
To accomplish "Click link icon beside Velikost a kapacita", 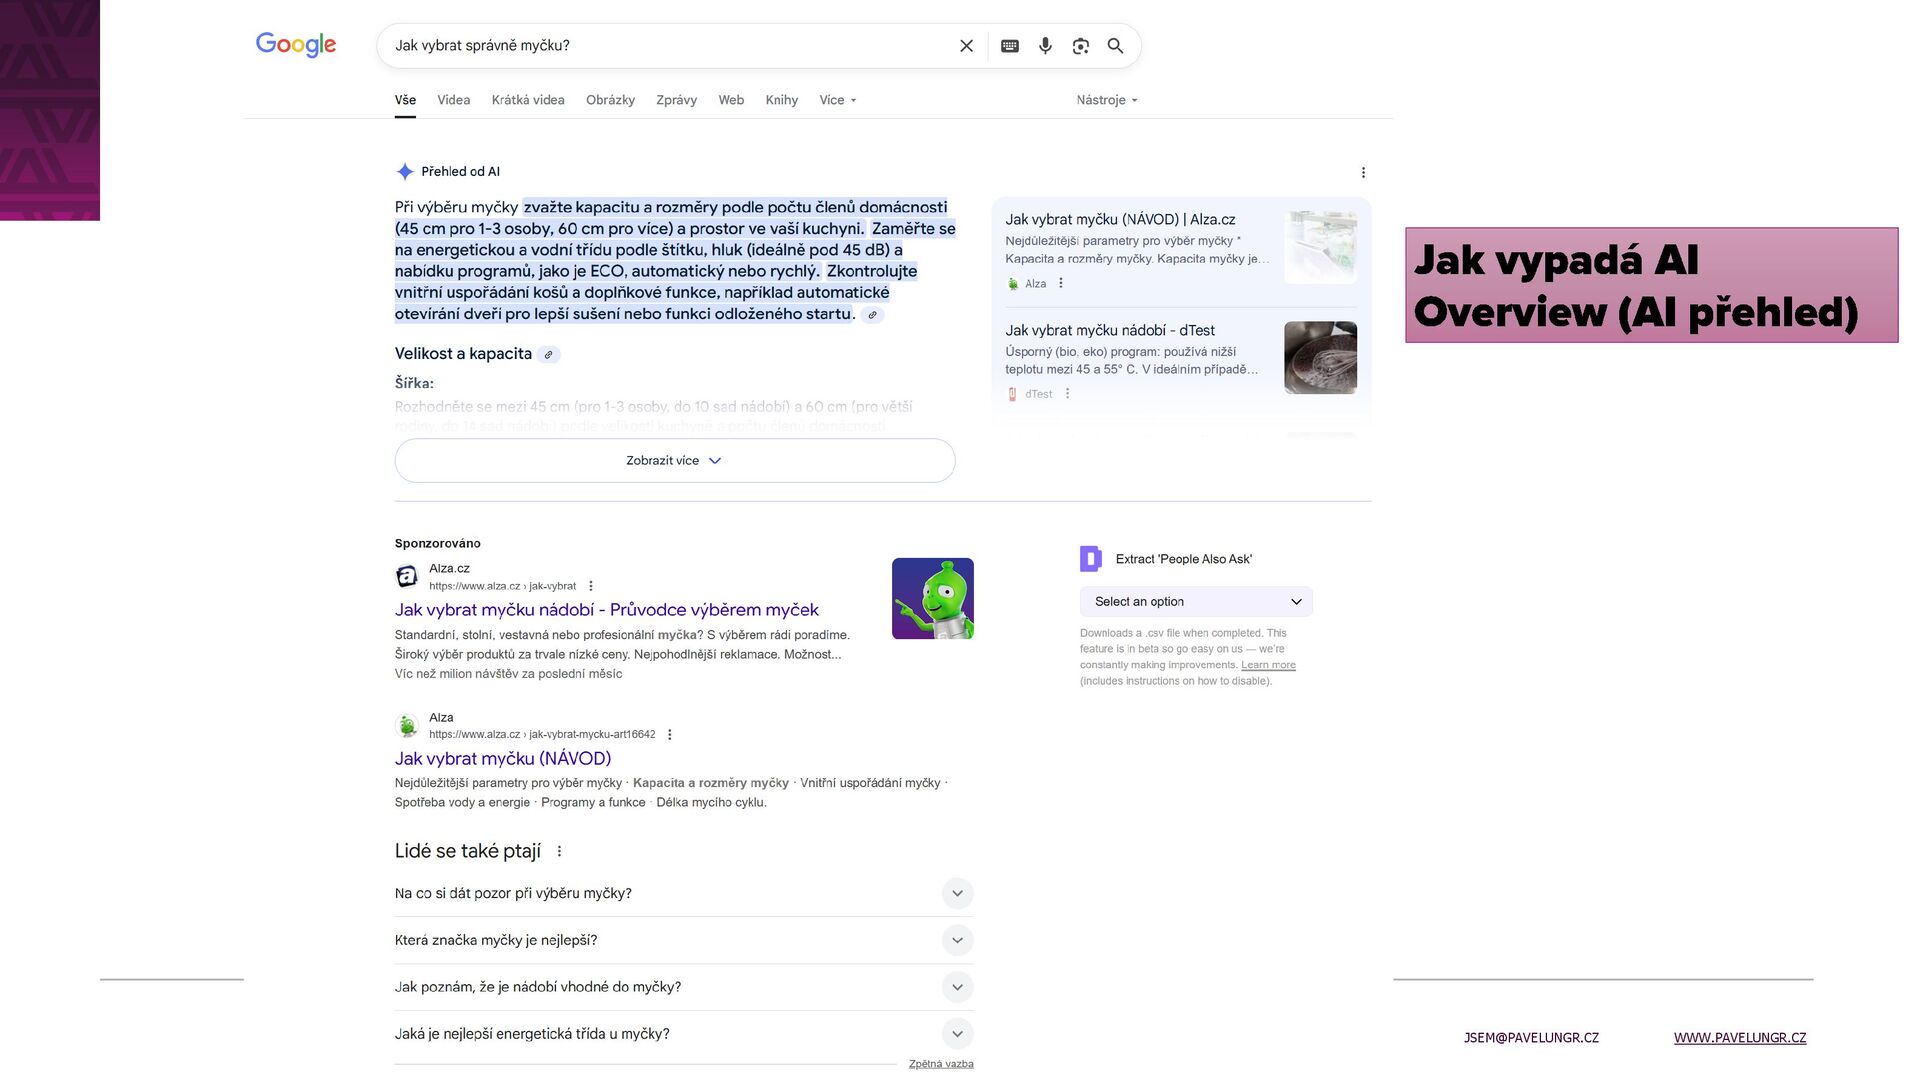I will [548, 354].
